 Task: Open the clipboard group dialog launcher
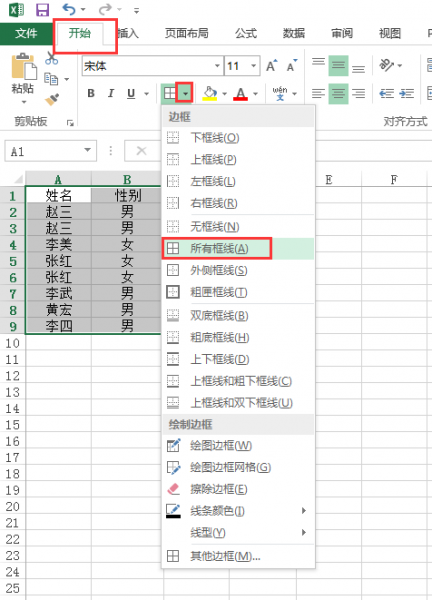pos(70,123)
